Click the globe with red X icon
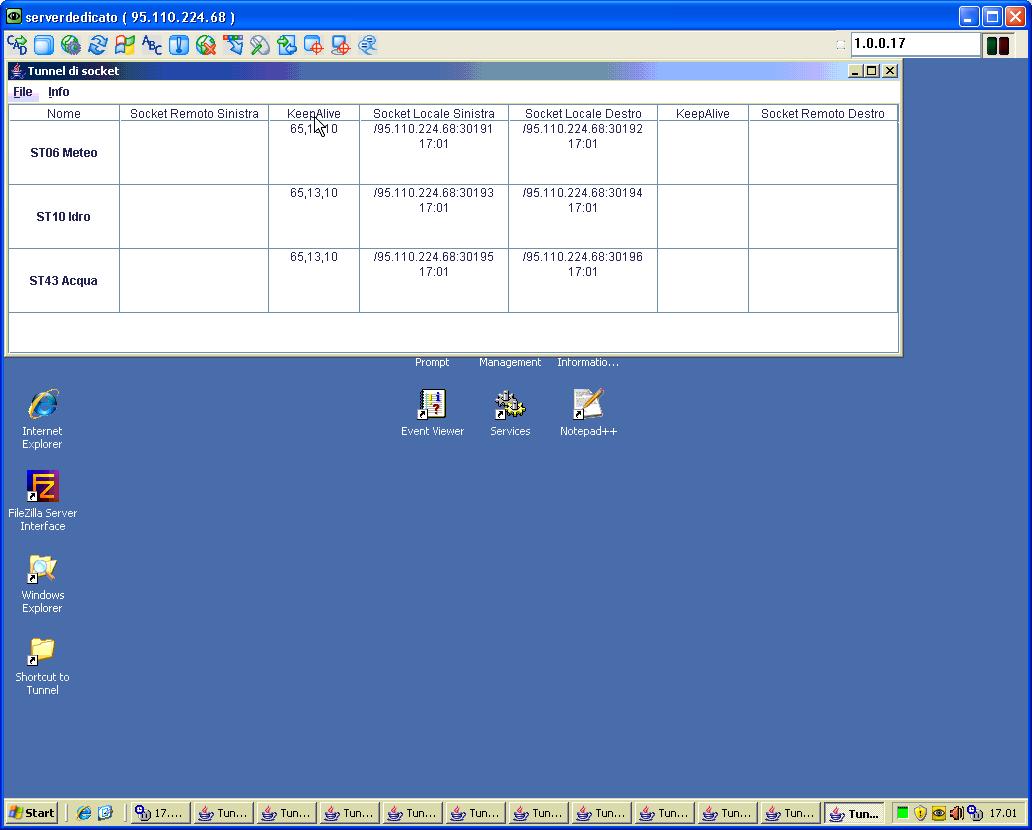 tap(206, 45)
